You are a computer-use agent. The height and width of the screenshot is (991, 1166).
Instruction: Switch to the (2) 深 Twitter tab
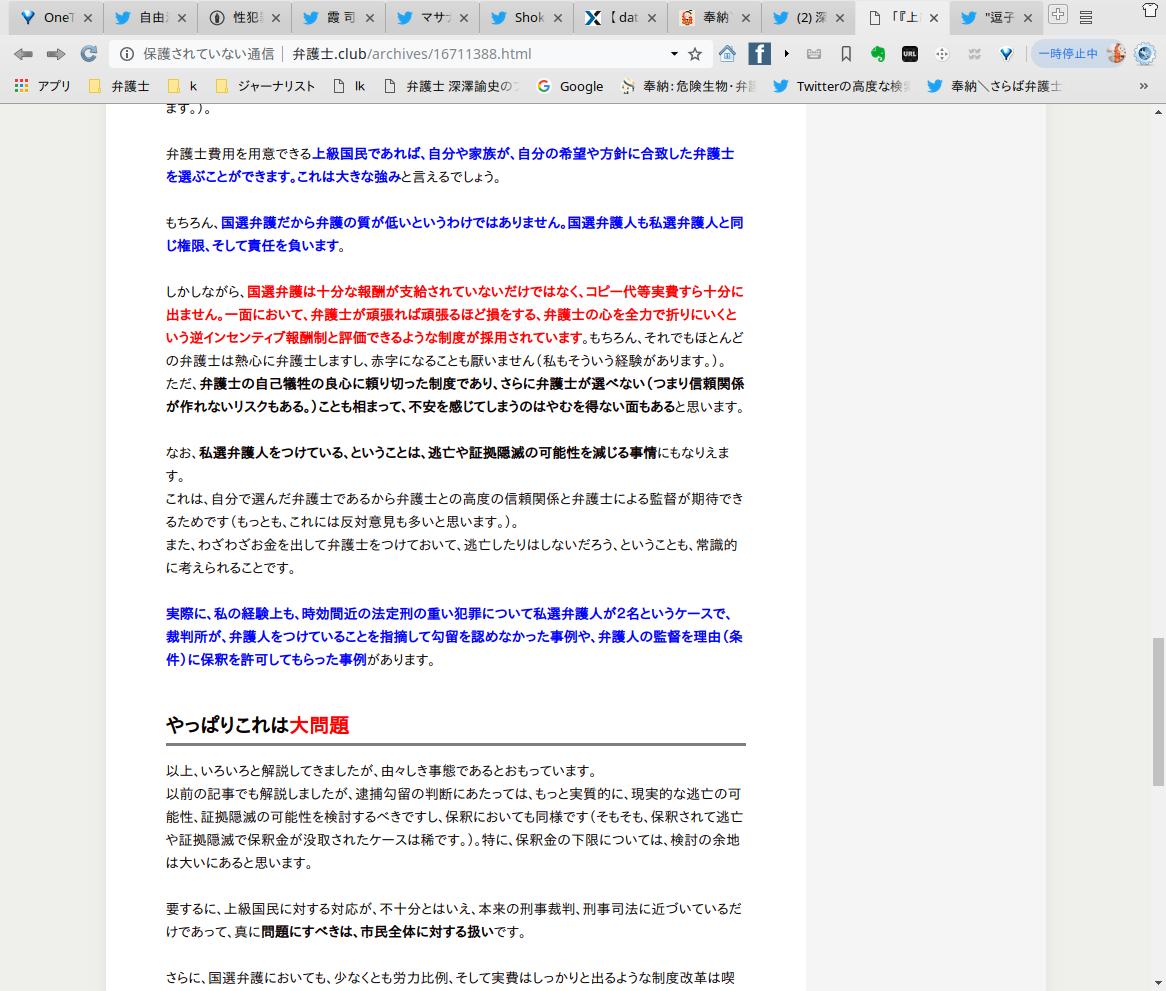click(808, 18)
